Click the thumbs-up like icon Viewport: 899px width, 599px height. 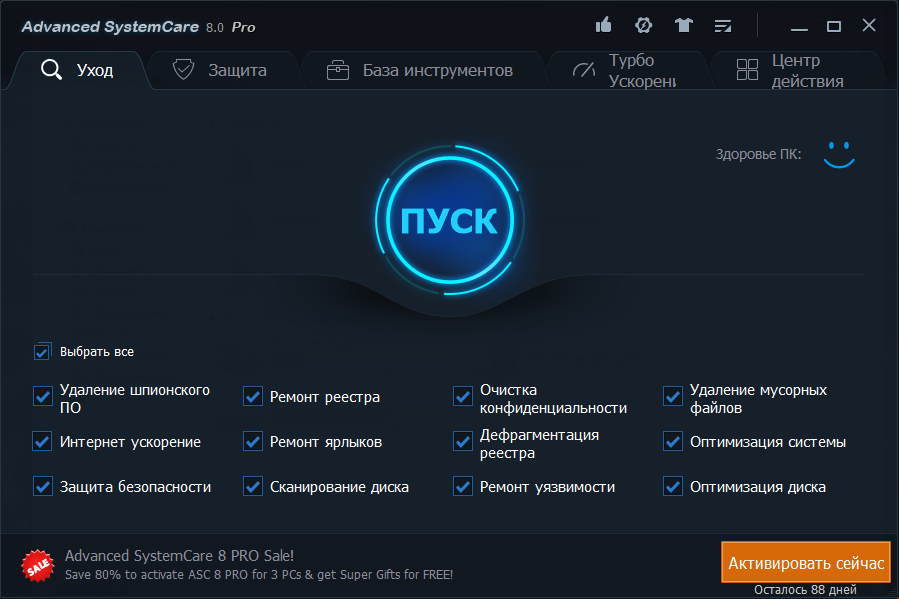click(x=603, y=25)
